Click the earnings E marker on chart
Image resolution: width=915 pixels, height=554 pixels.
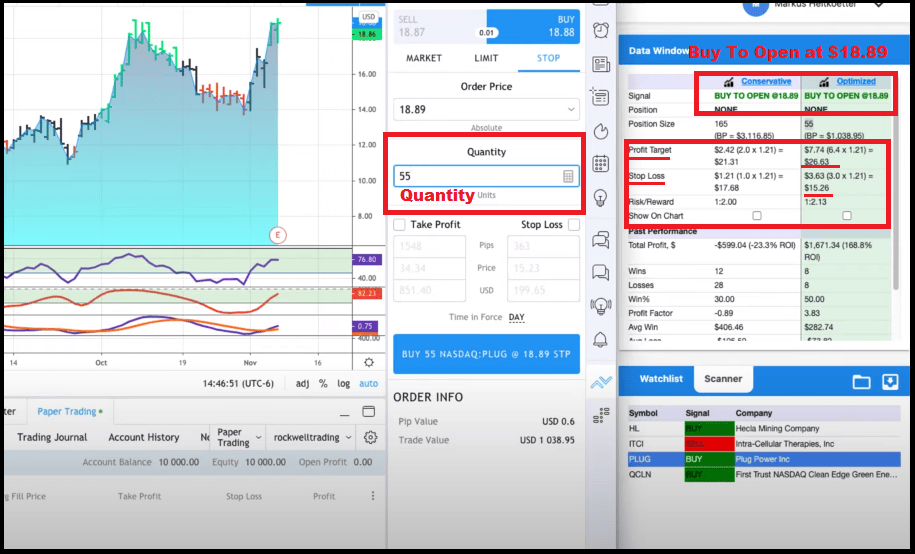click(x=278, y=235)
